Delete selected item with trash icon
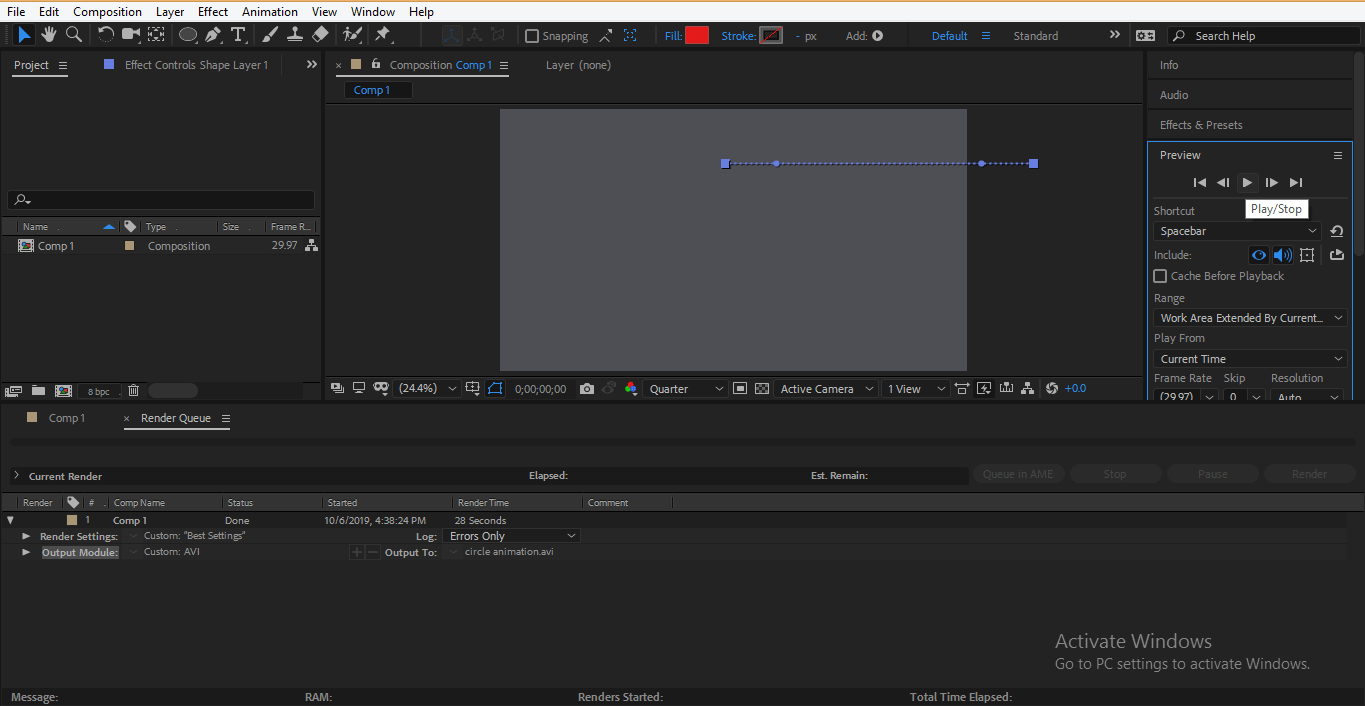Image resolution: width=1365 pixels, height=706 pixels. coord(133,391)
